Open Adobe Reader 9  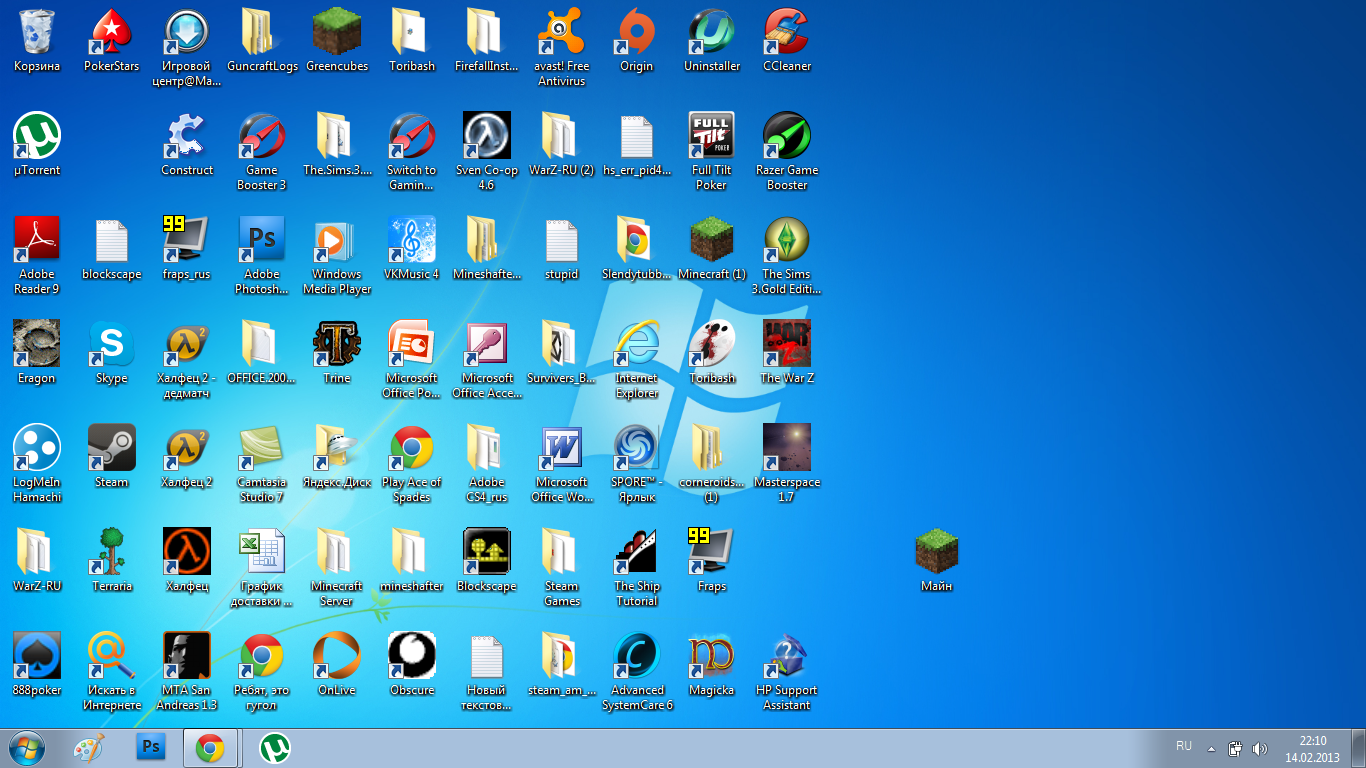pos(37,240)
